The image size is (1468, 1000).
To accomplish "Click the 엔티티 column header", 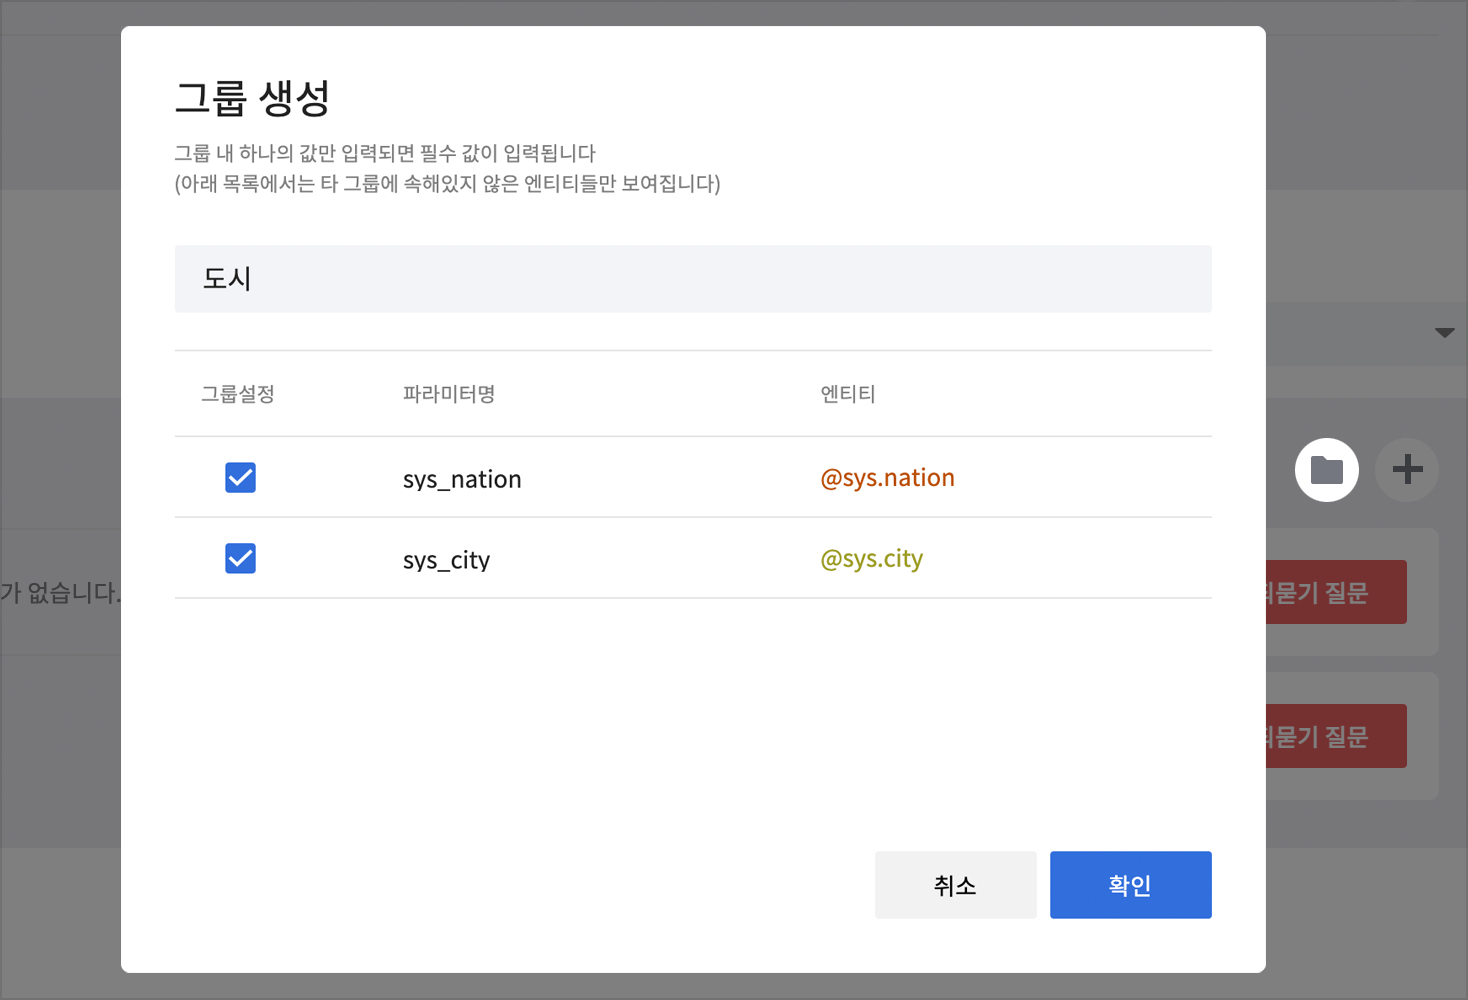I will point(848,394).
